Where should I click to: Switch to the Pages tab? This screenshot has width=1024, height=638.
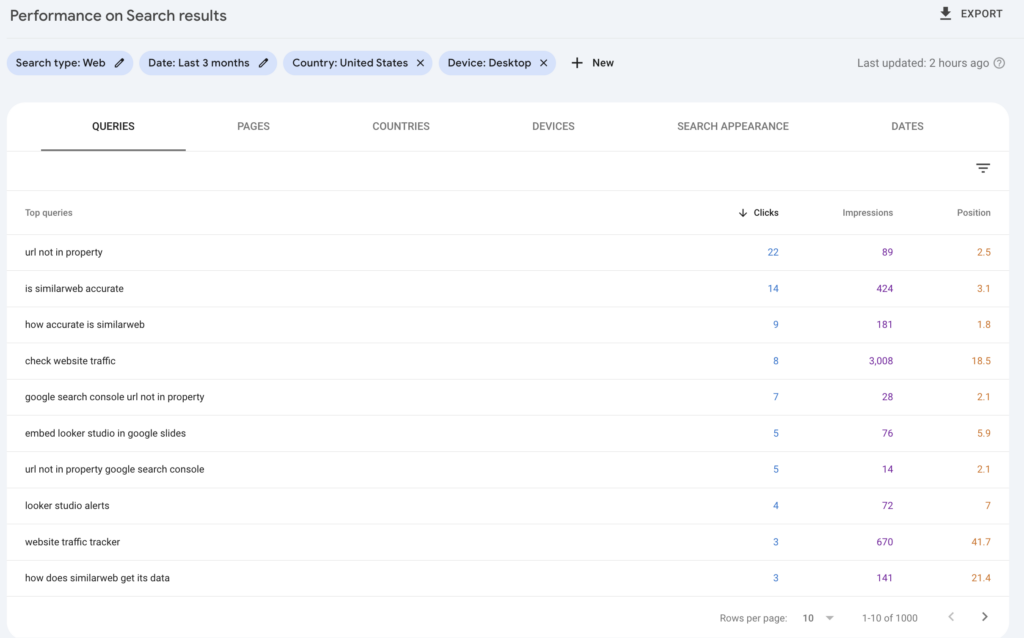[253, 127]
